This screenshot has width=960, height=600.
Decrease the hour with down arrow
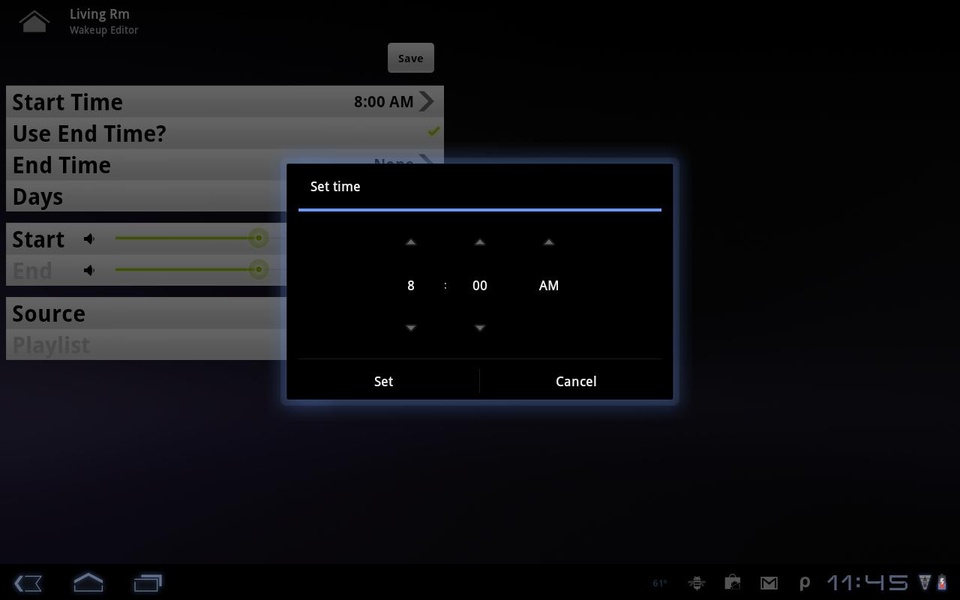click(x=411, y=328)
